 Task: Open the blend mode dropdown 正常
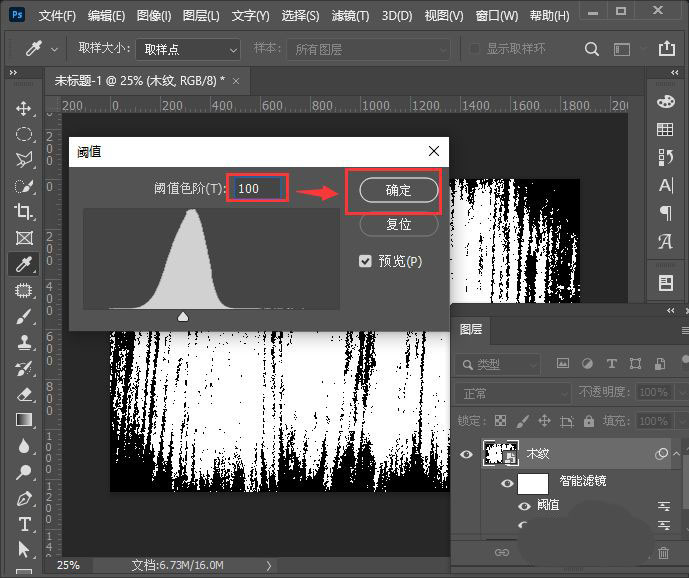(x=512, y=393)
